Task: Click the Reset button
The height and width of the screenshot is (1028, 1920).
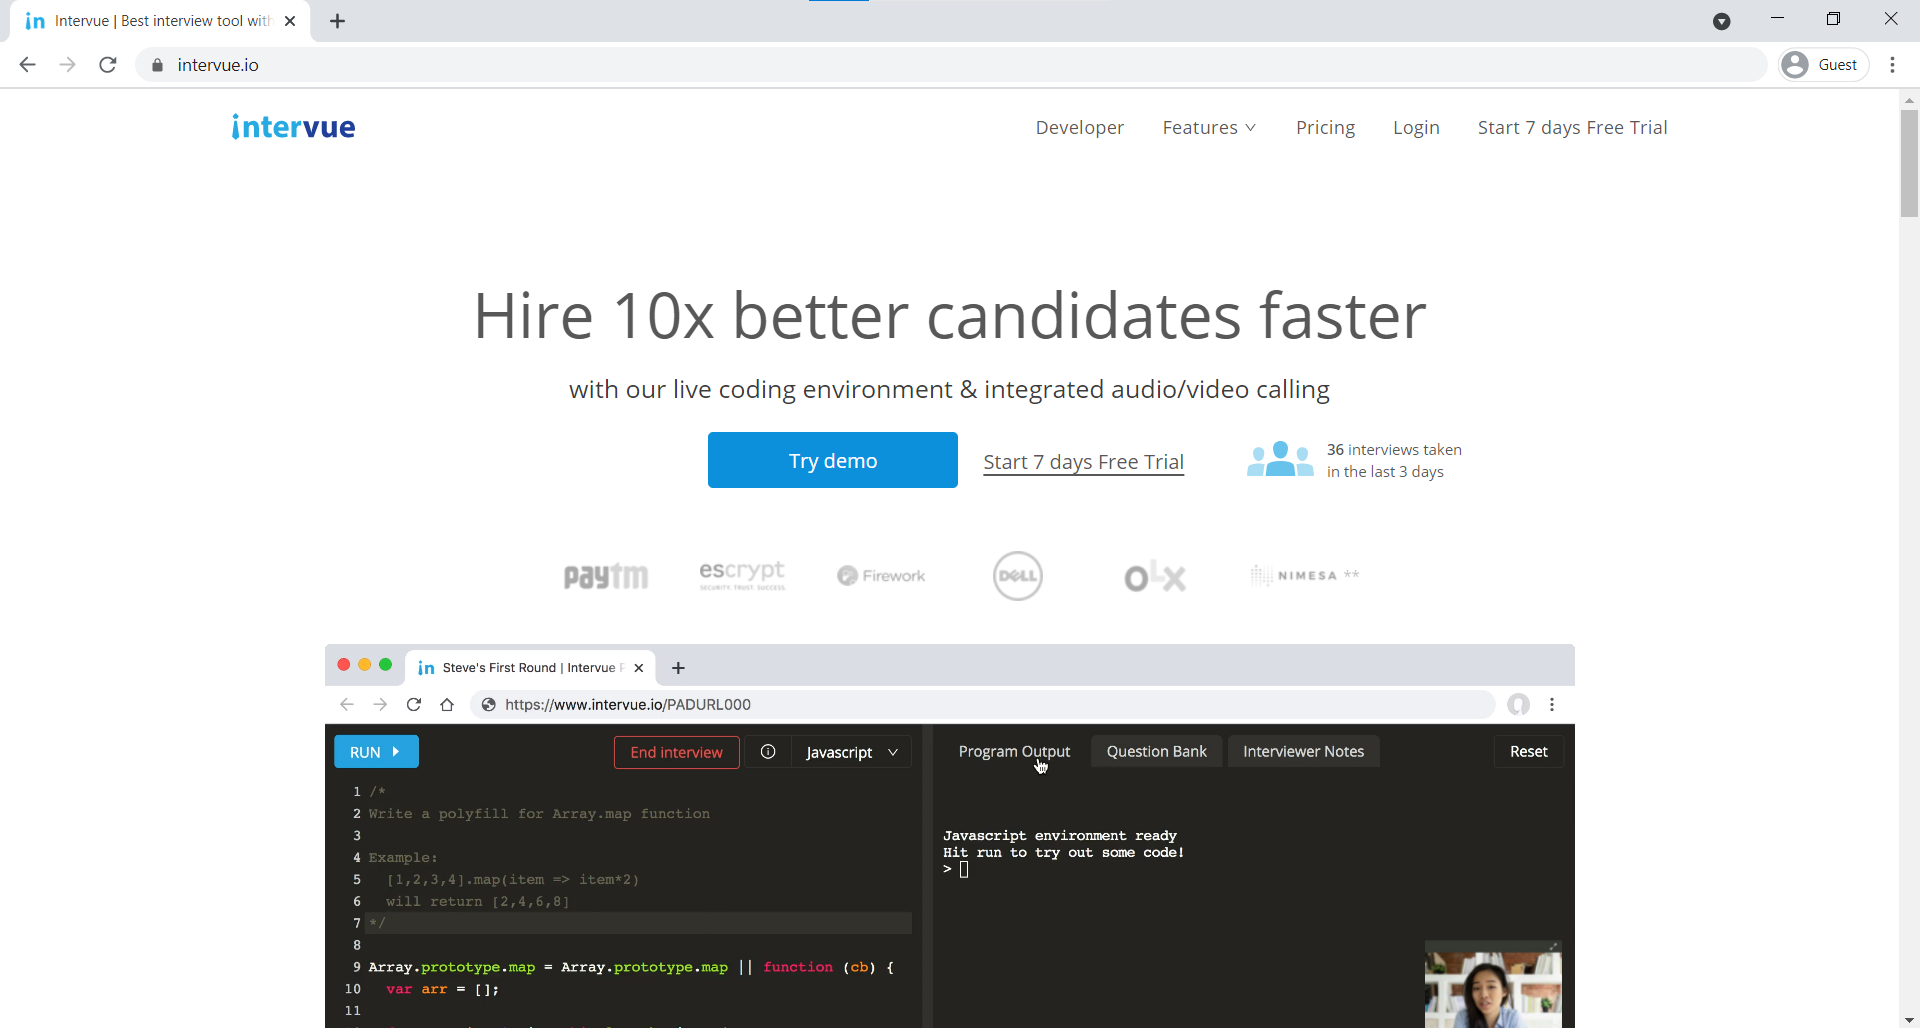Action: (x=1528, y=751)
